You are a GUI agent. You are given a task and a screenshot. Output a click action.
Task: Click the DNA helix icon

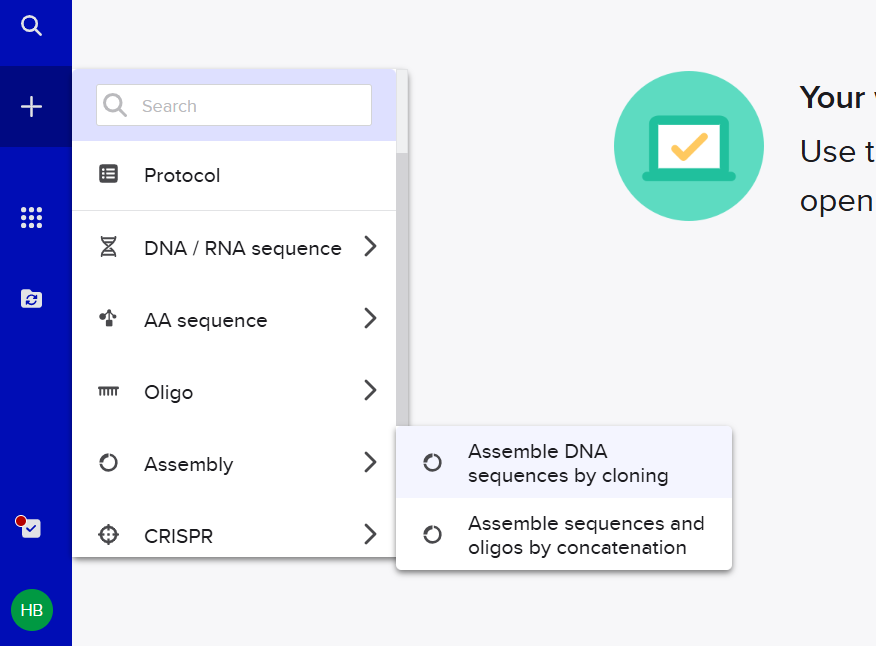pyautogui.click(x=108, y=247)
